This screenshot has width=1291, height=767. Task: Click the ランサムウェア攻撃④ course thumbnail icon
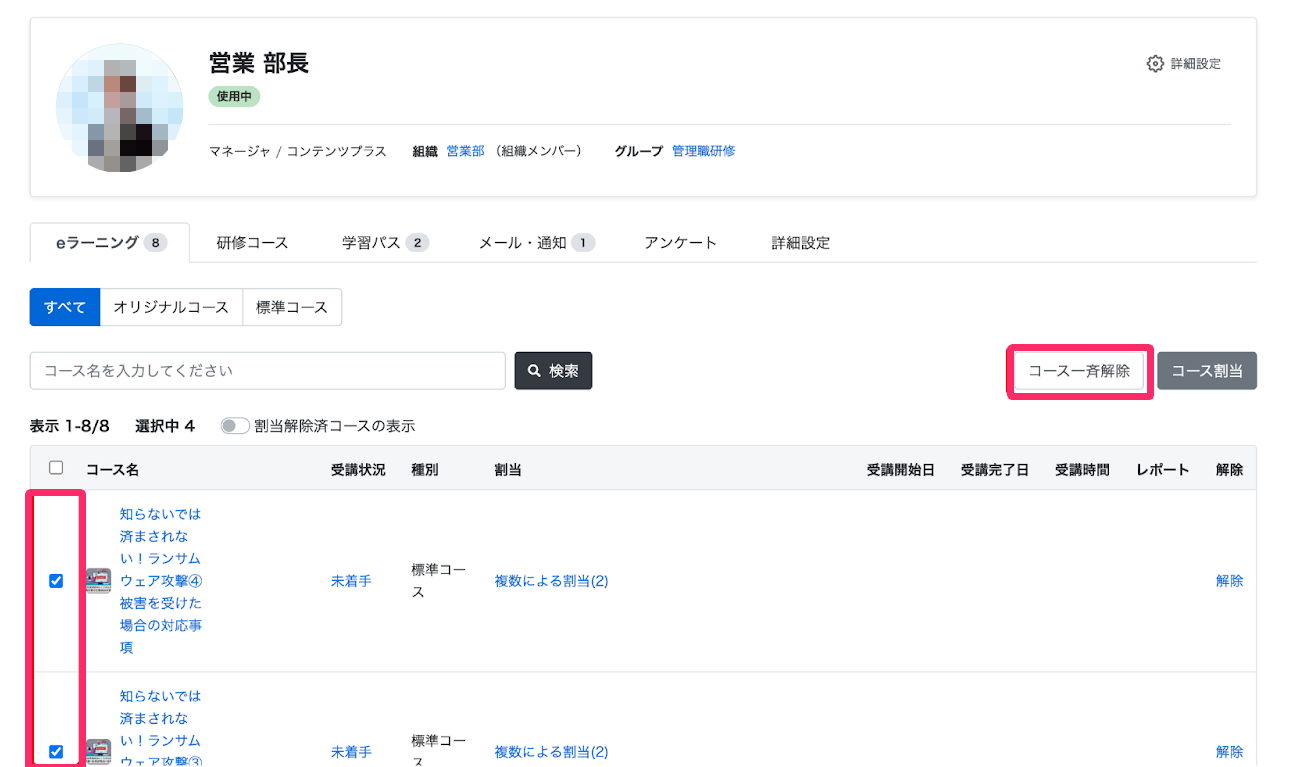click(98, 581)
